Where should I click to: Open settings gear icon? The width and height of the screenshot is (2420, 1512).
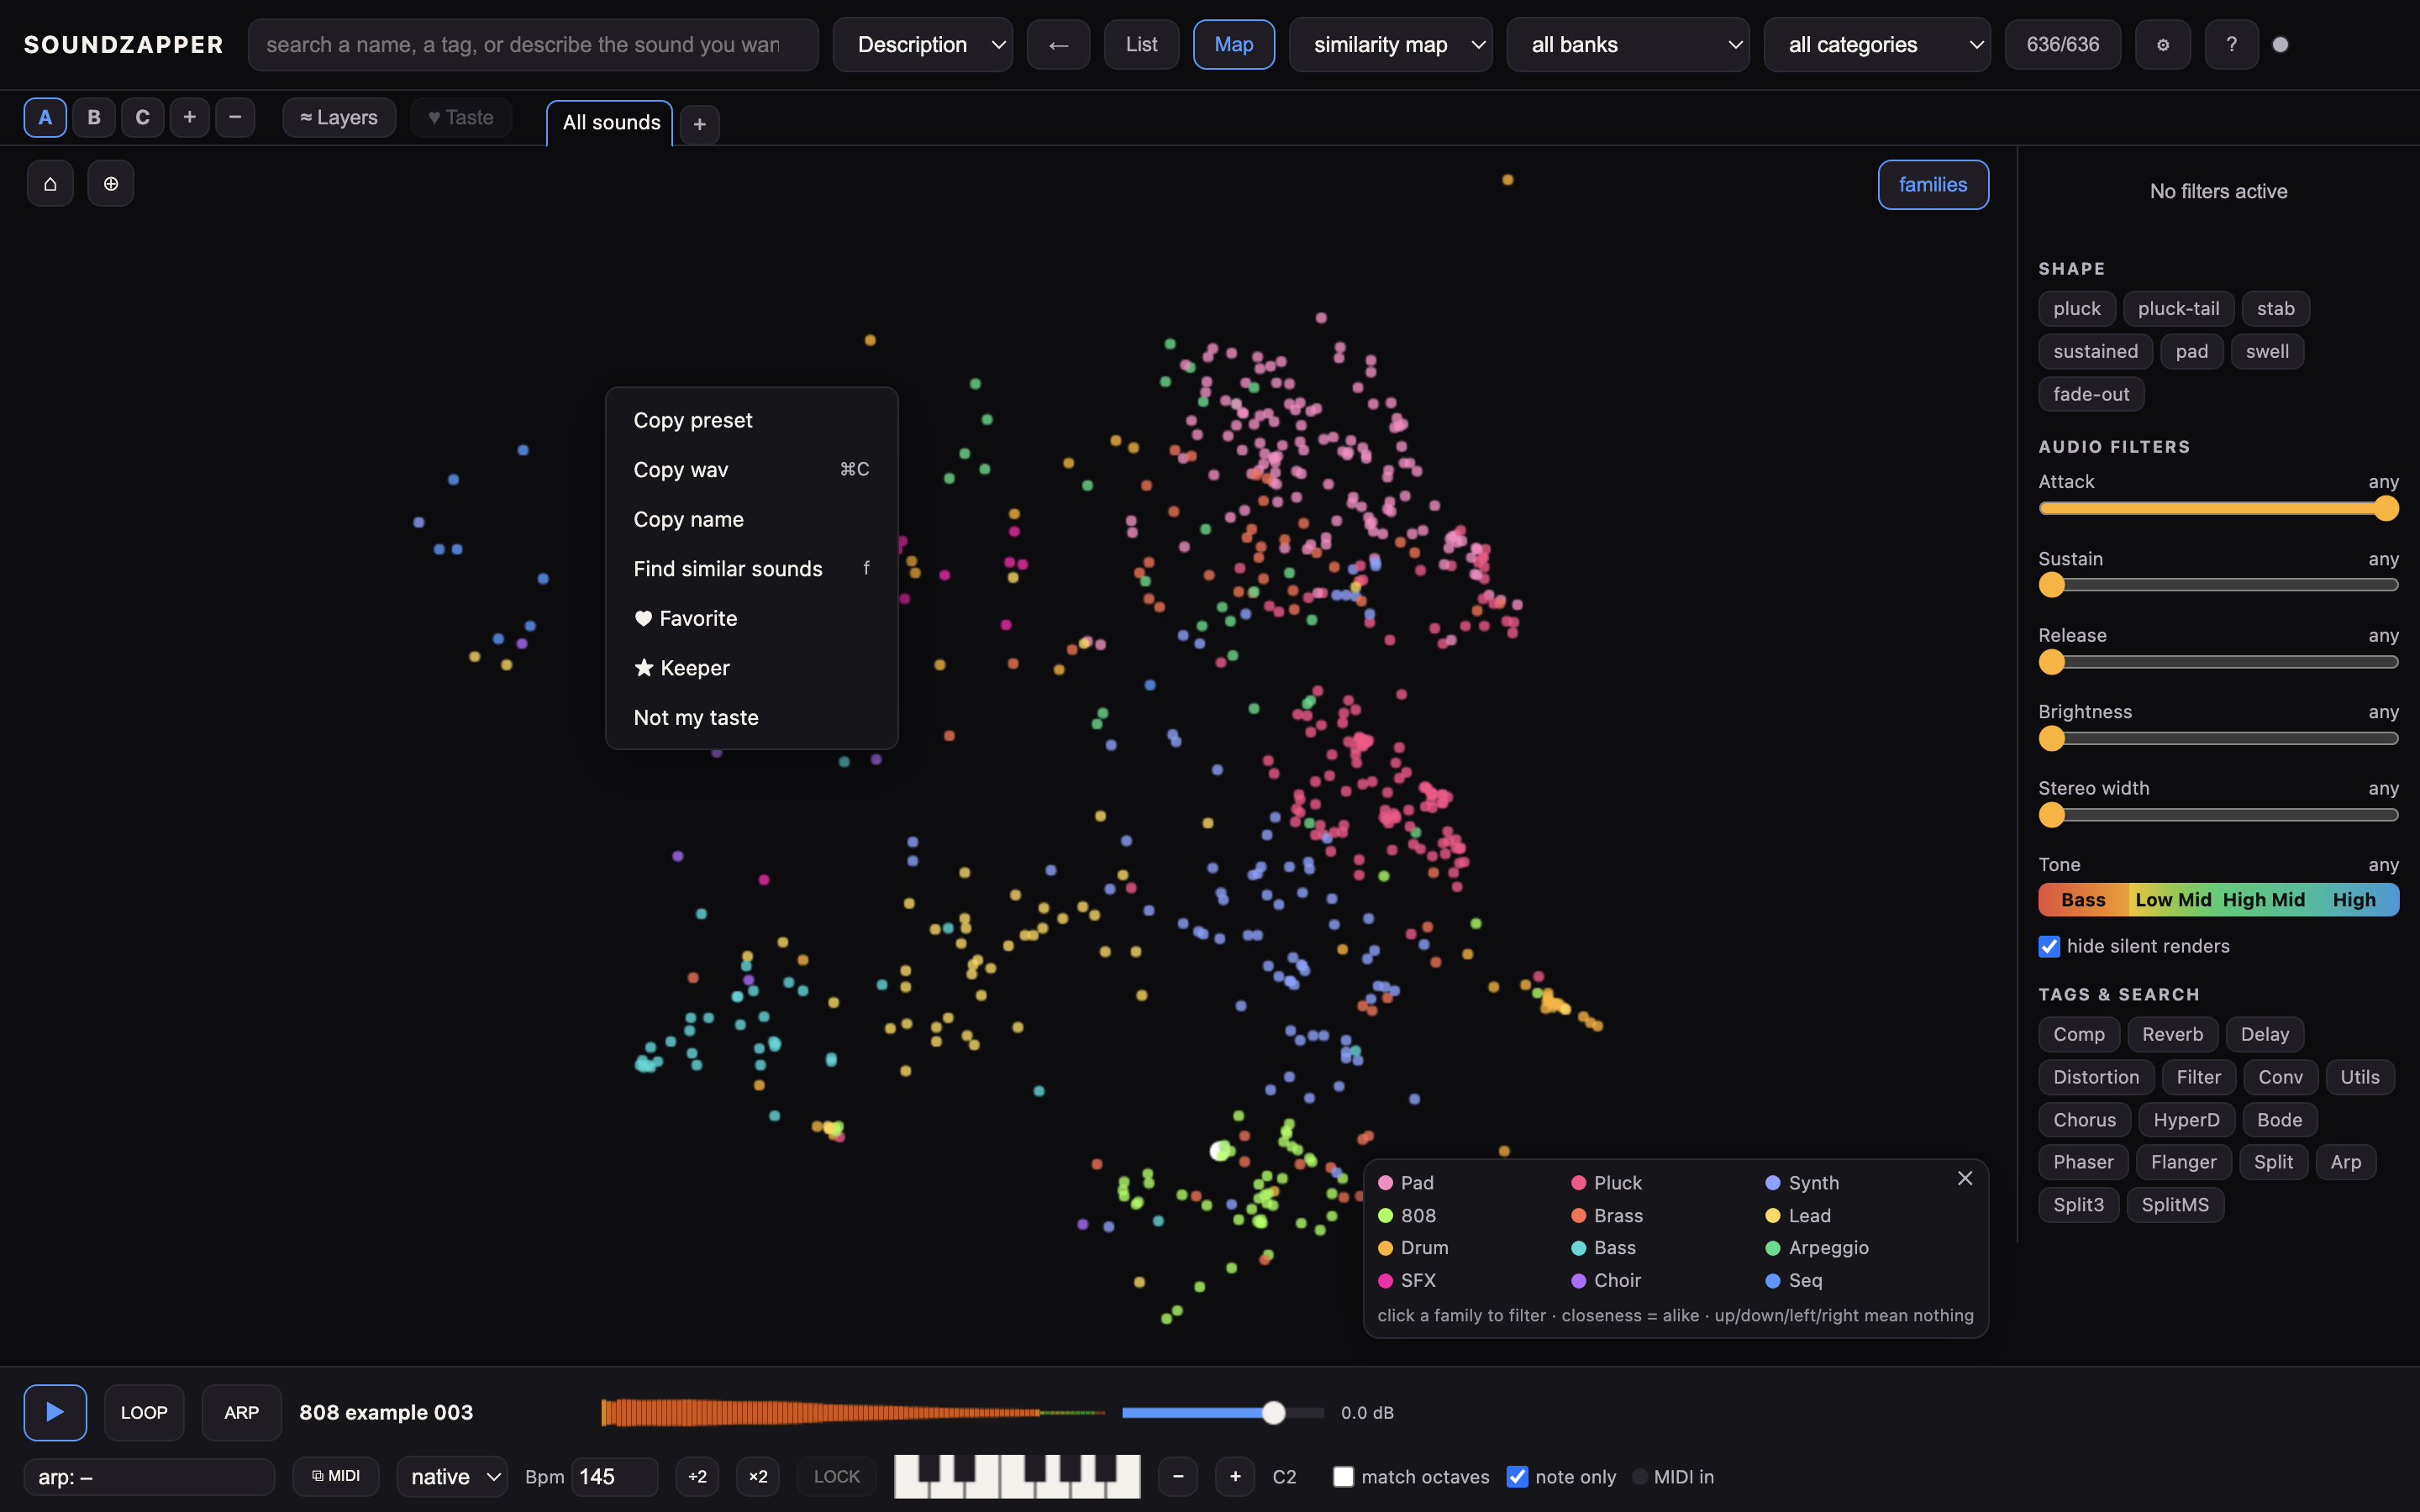[2162, 45]
